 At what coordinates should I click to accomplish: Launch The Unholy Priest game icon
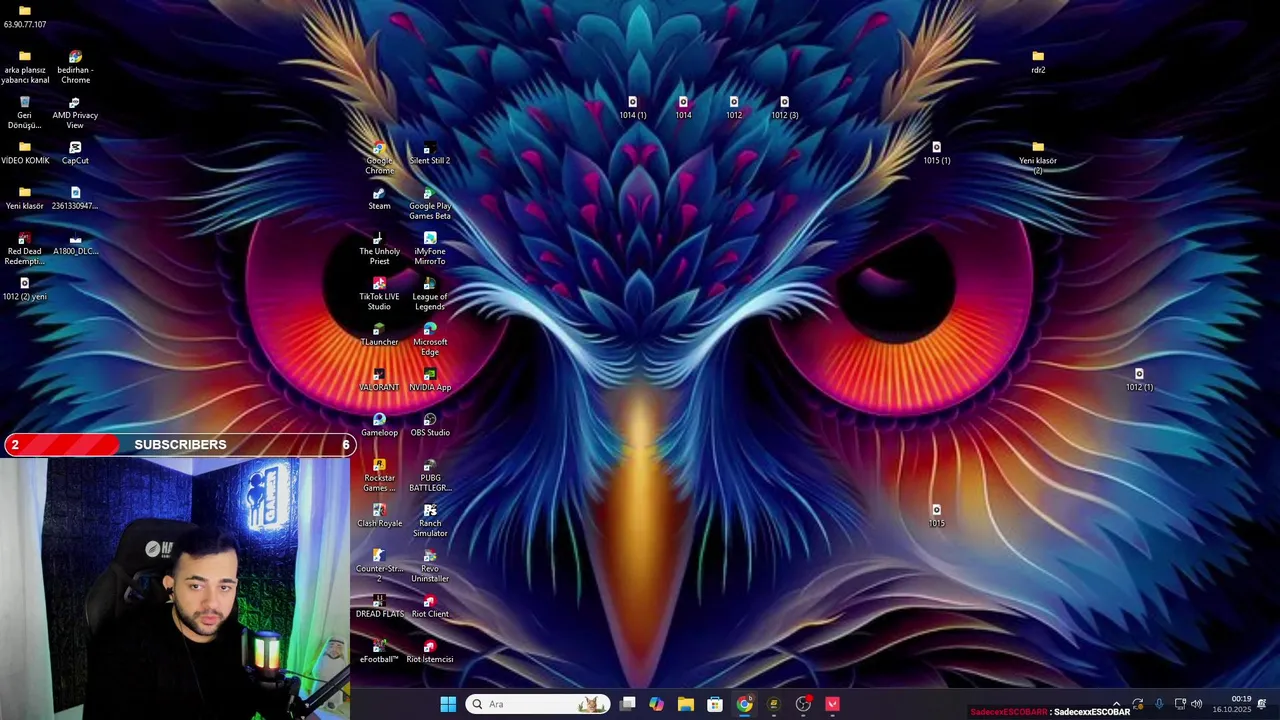coord(379,249)
